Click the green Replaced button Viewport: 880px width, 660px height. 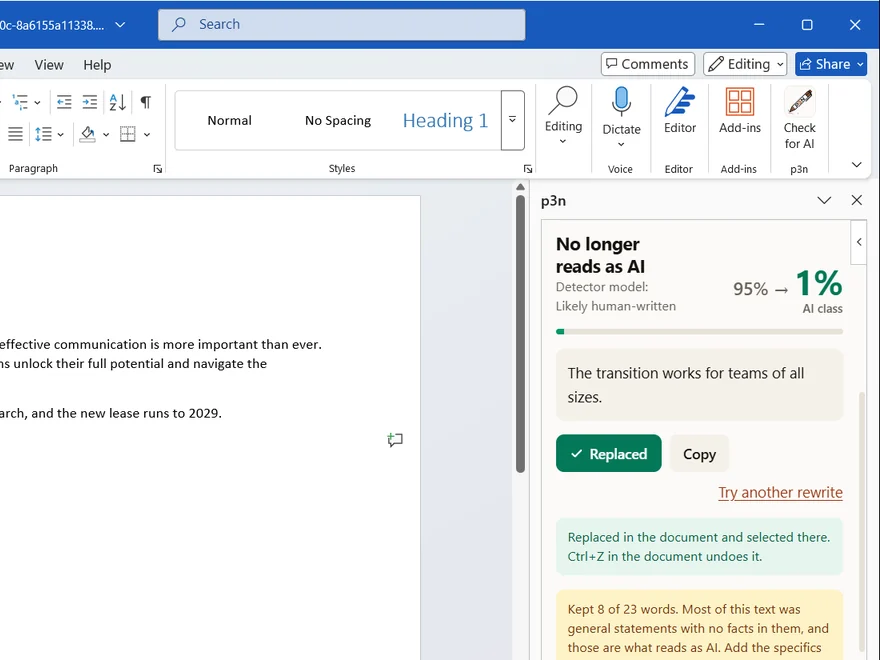608,453
